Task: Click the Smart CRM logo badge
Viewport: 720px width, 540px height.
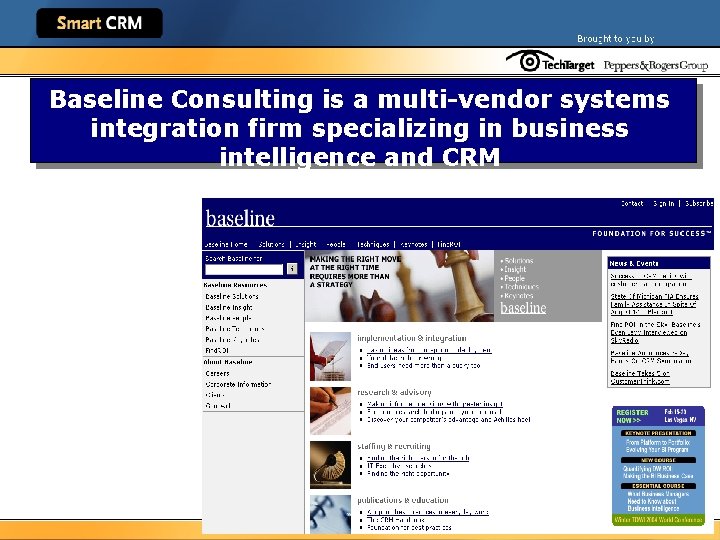Action: pos(99,23)
